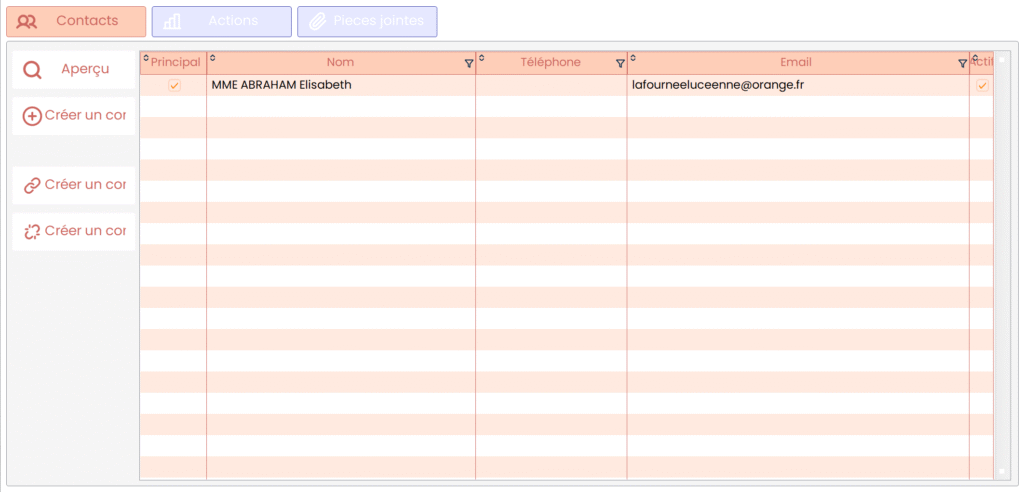Viewport: 1024px width, 492px height.
Task: Sort by the Email column arrows
Action: pyautogui.click(x=633, y=58)
